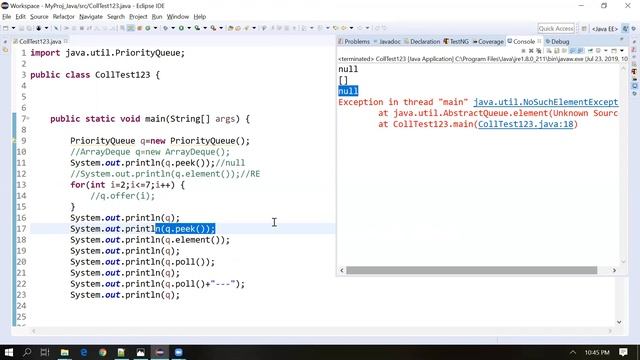Click the External Tools run icon

(213, 28)
